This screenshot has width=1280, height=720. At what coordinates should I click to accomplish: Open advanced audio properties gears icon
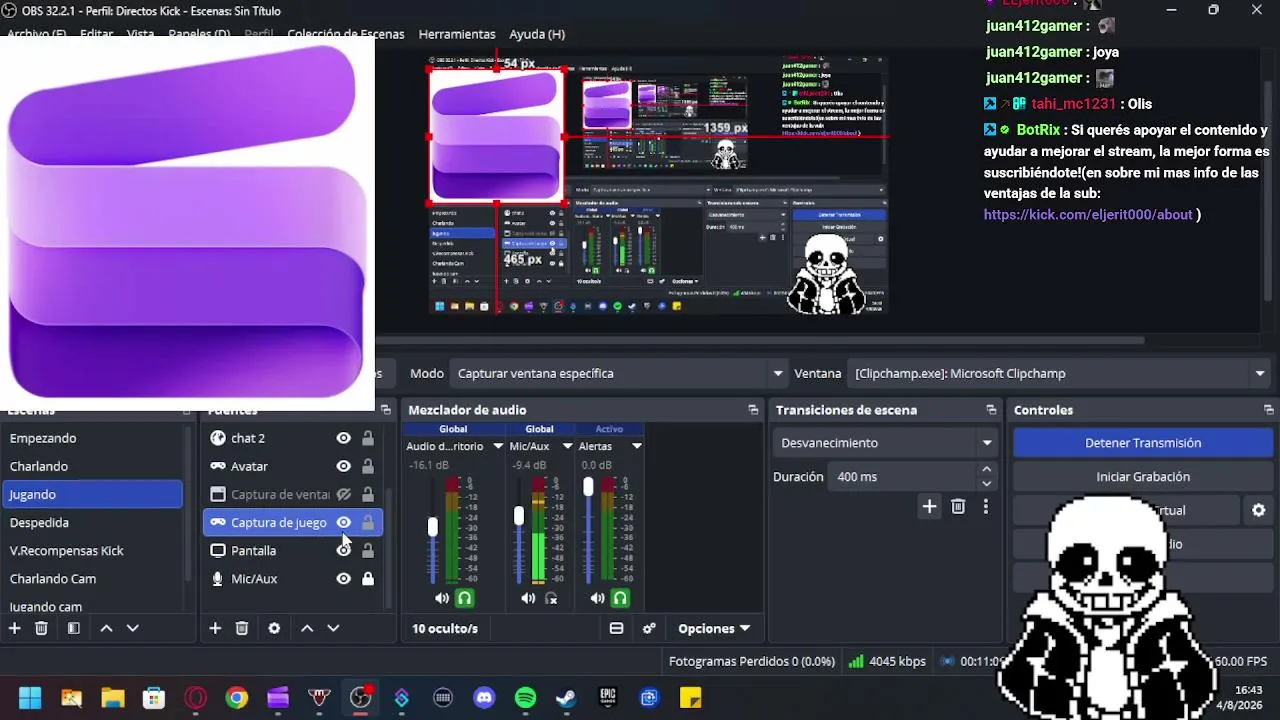click(x=649, y=628)
